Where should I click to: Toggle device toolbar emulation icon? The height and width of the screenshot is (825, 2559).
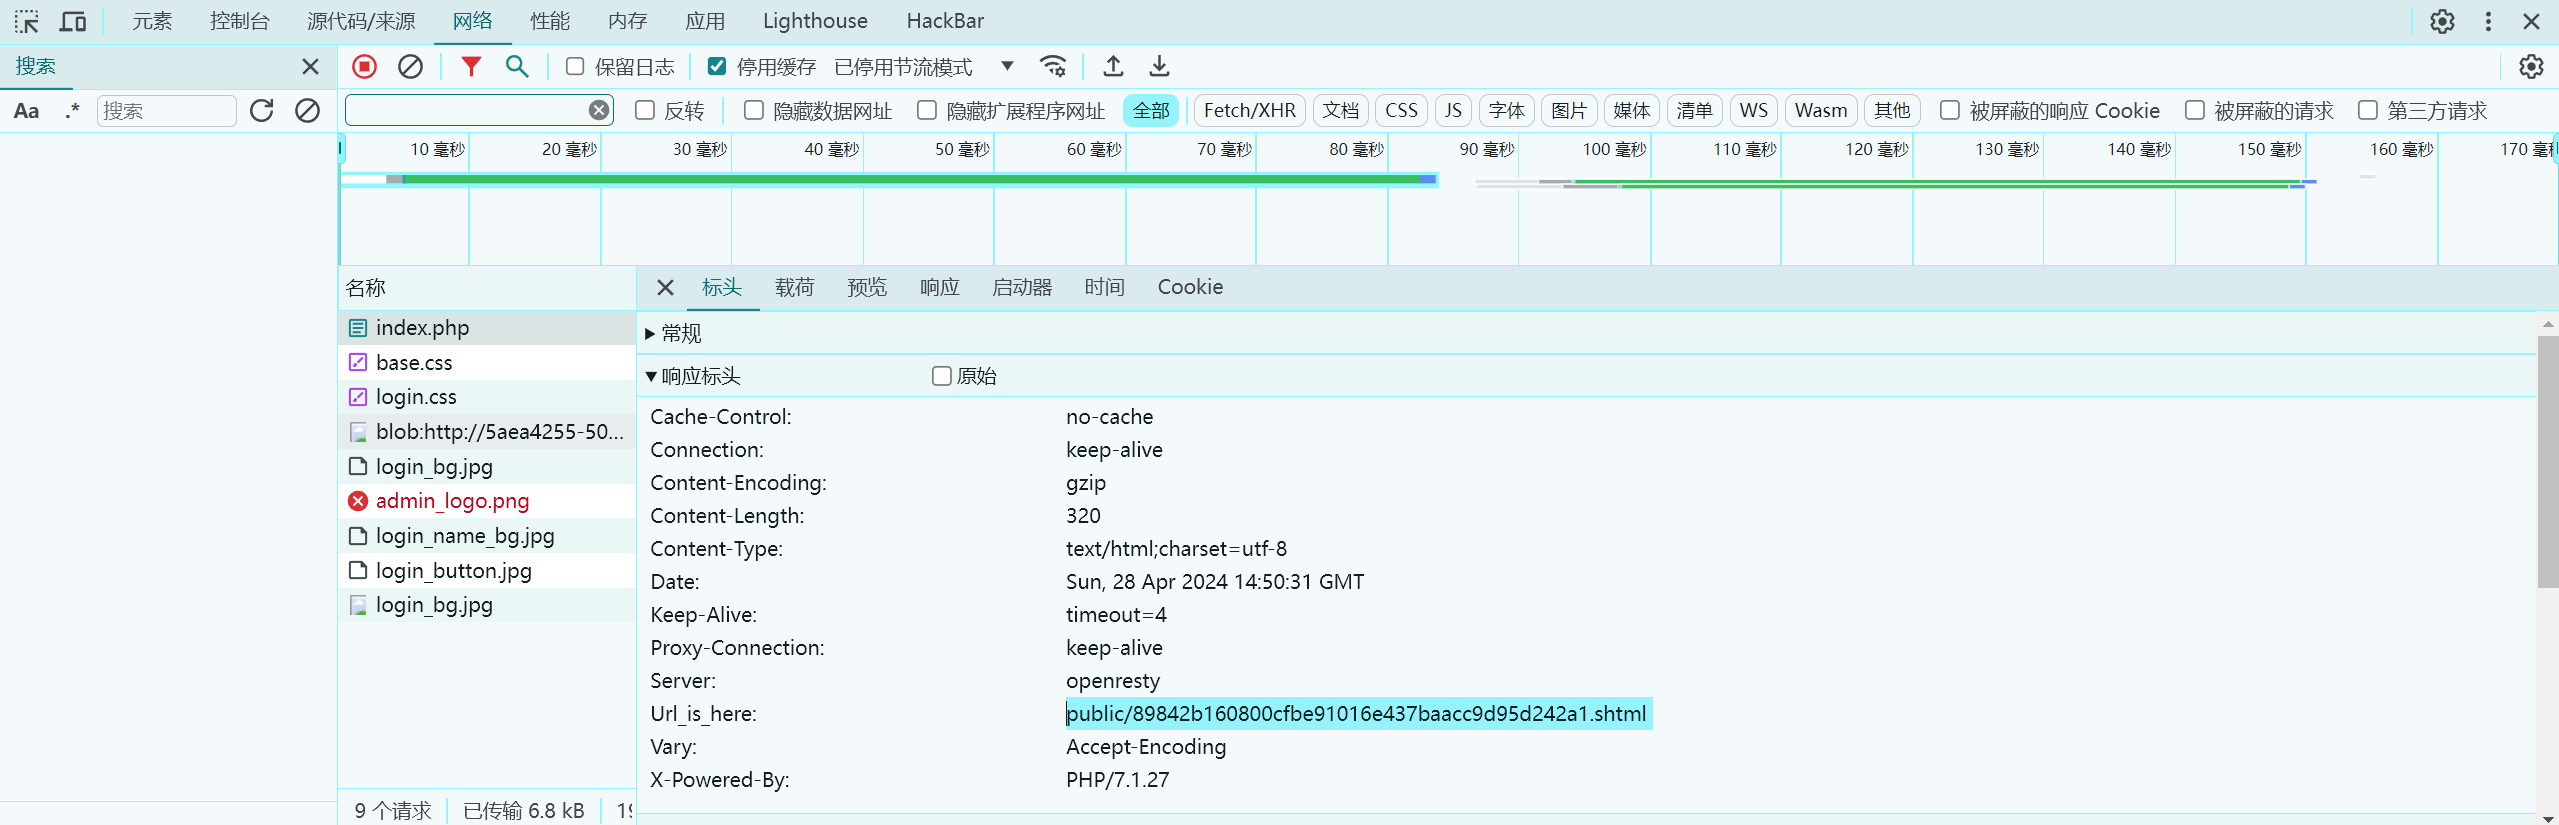[x=73, y=21]
